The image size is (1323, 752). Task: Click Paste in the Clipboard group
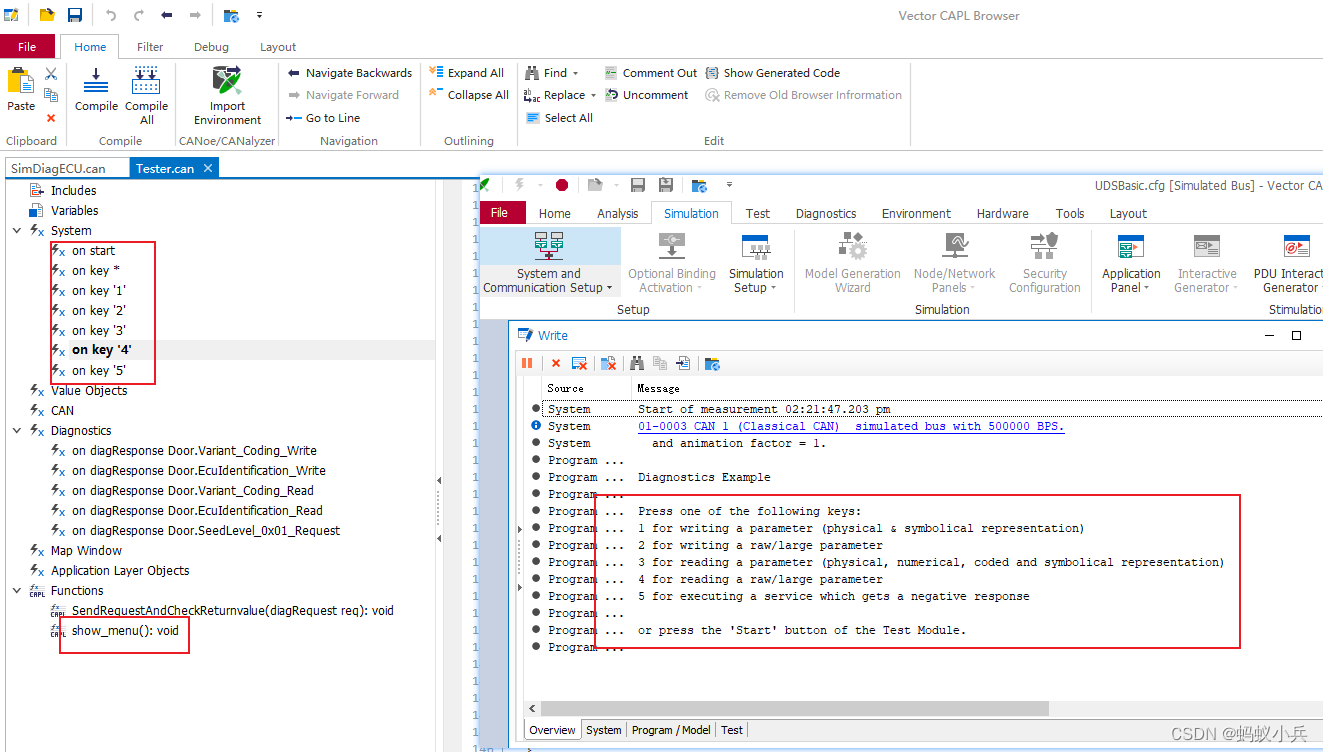point(21,89)
